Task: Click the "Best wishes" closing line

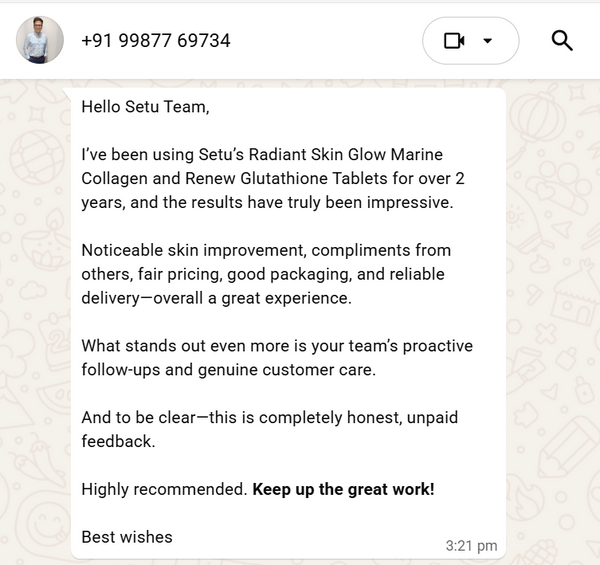Action: pos(127,537)
